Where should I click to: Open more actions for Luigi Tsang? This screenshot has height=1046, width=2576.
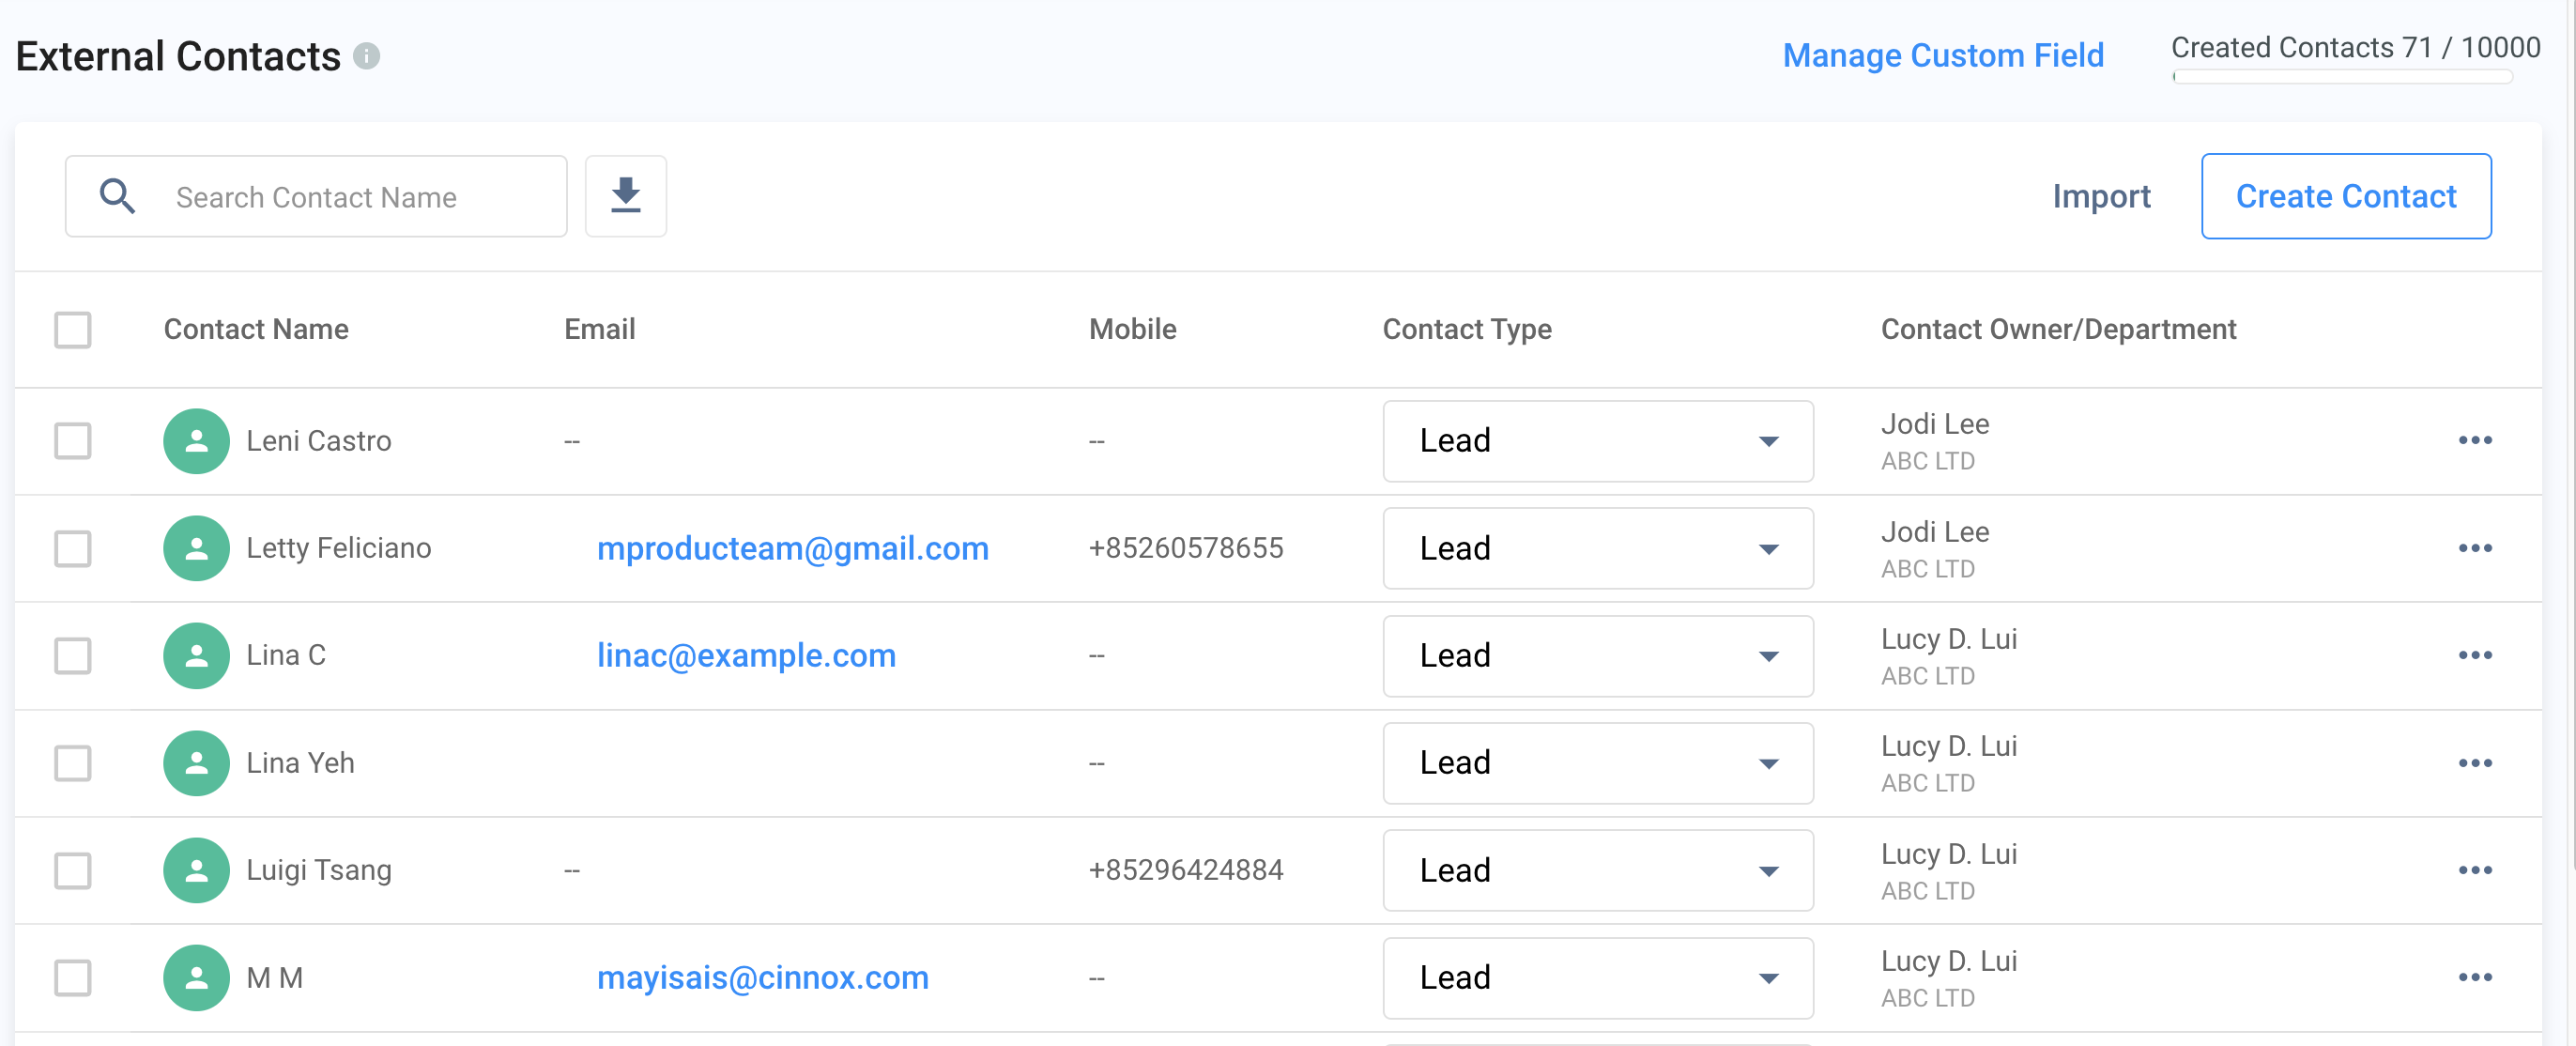(x=2474, y=870)
